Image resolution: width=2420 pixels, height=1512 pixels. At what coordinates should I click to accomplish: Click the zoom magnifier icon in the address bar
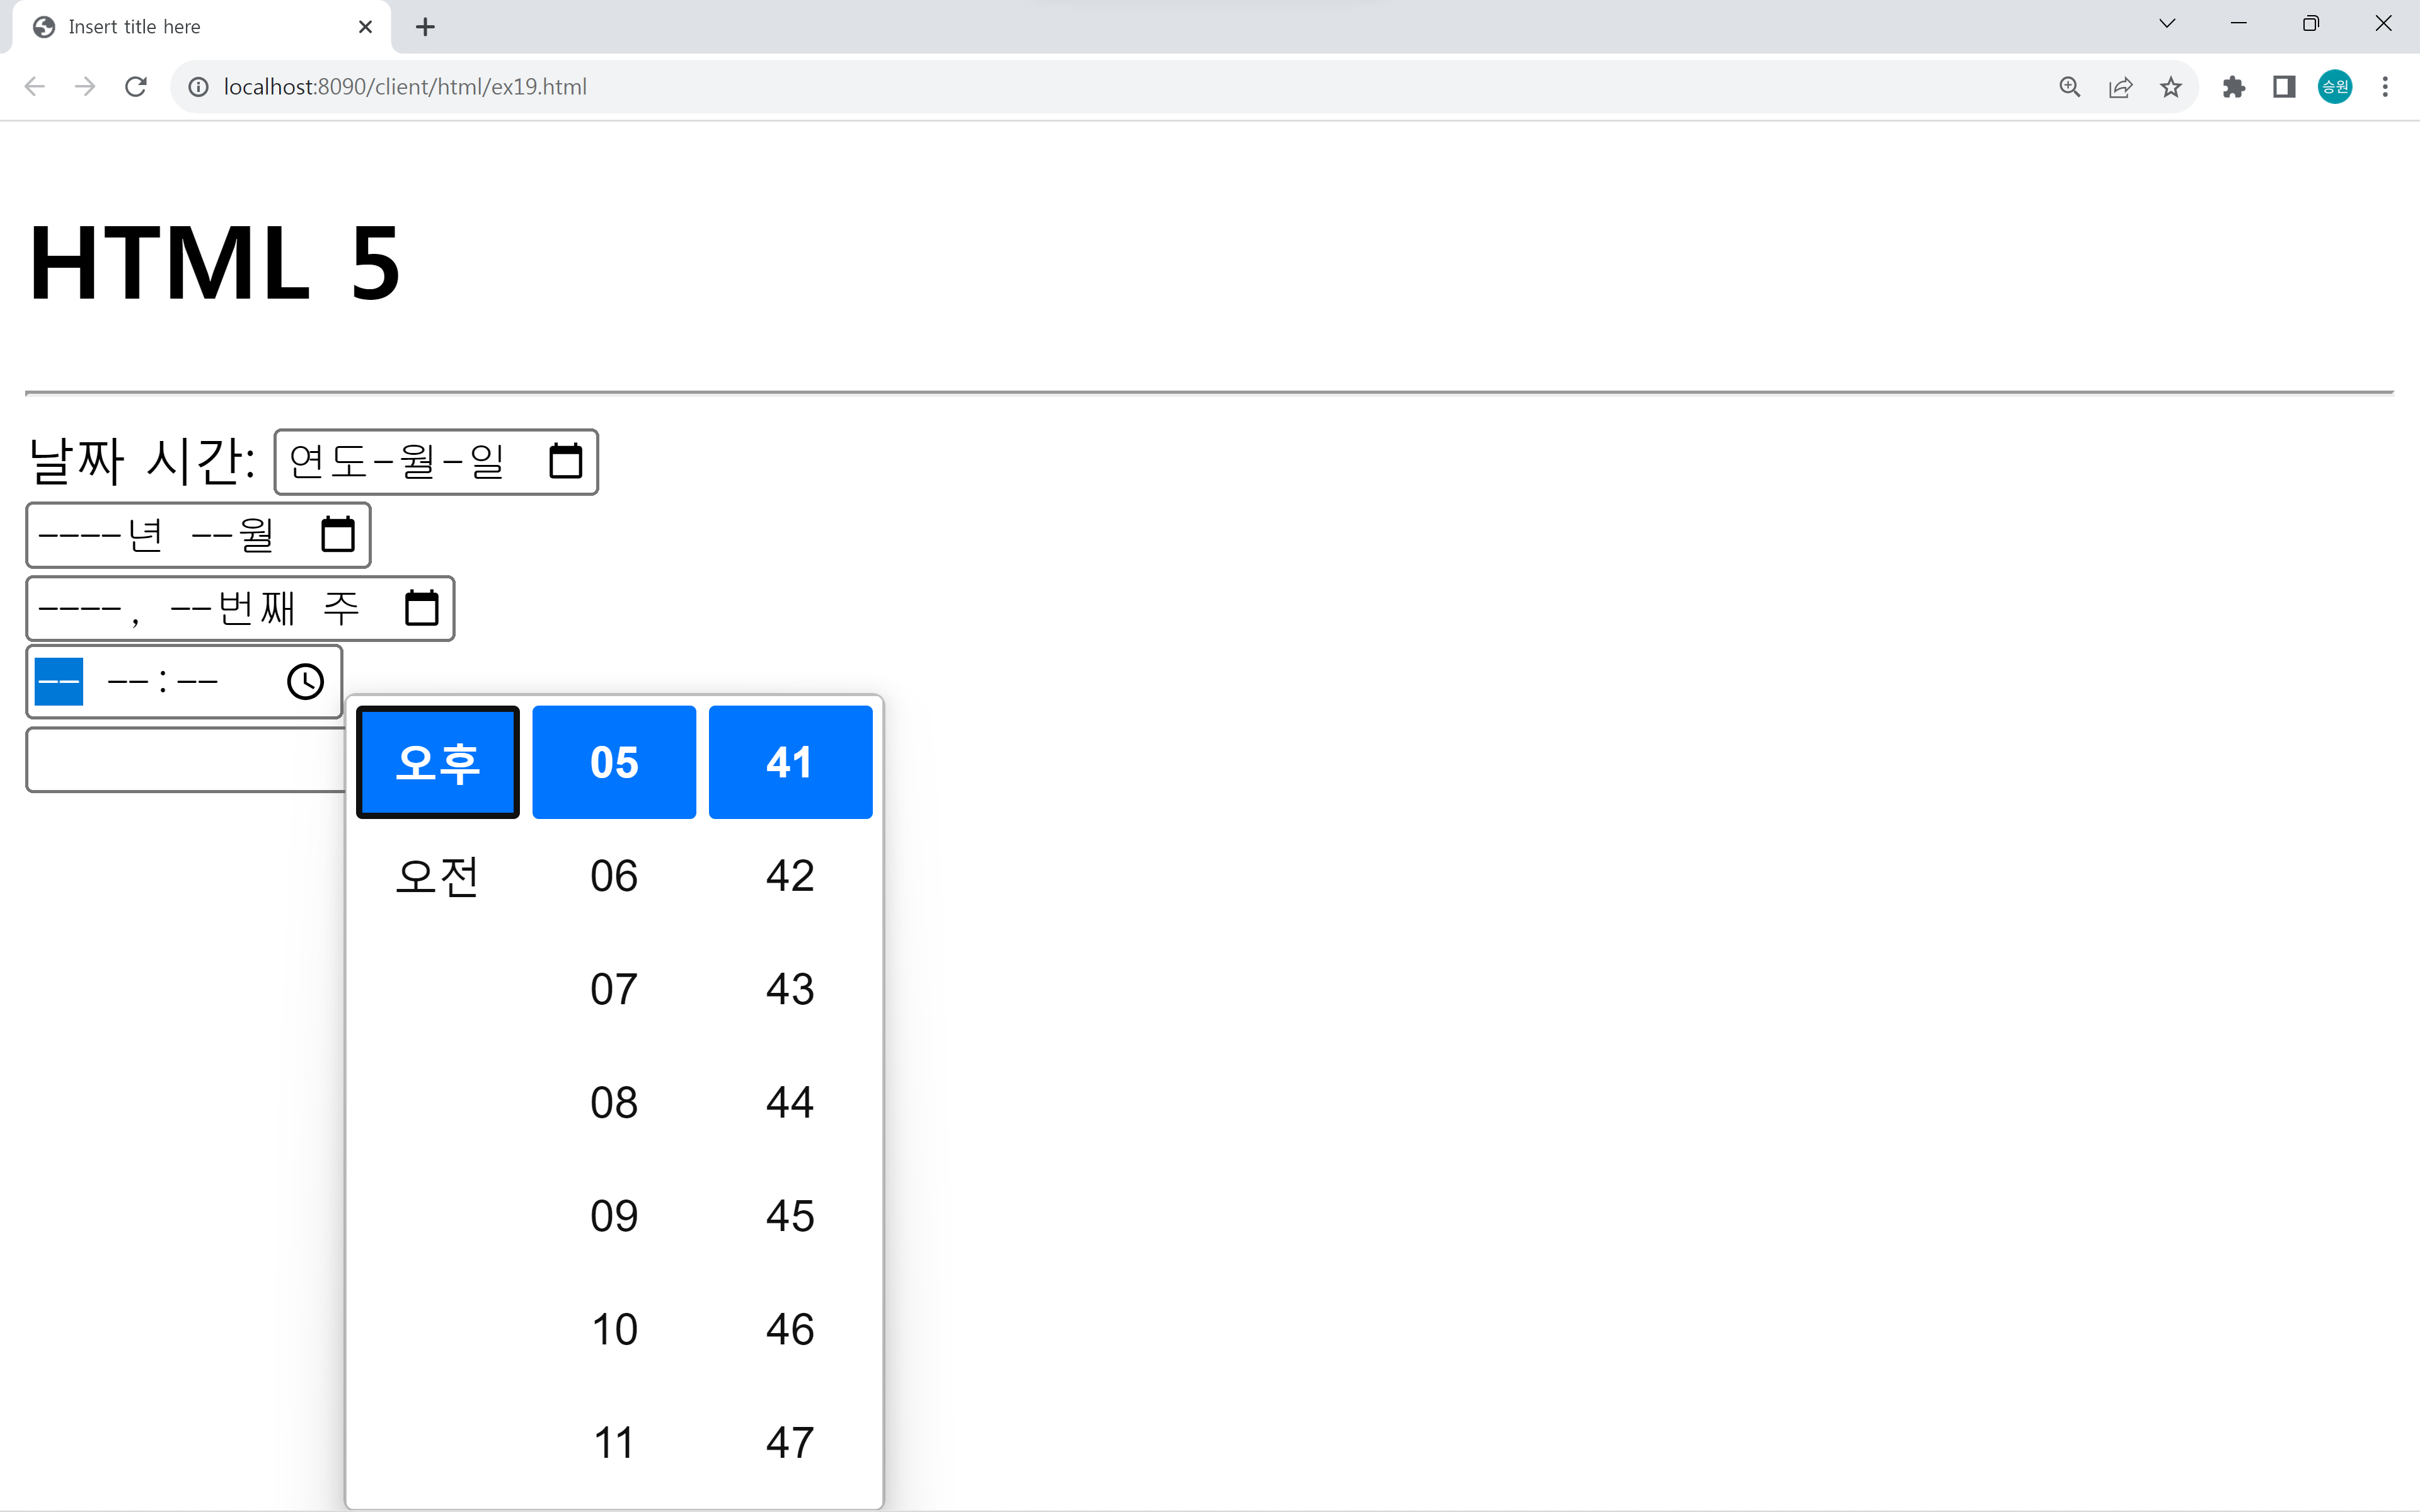pyautogui.click(x=2069, y=87)
